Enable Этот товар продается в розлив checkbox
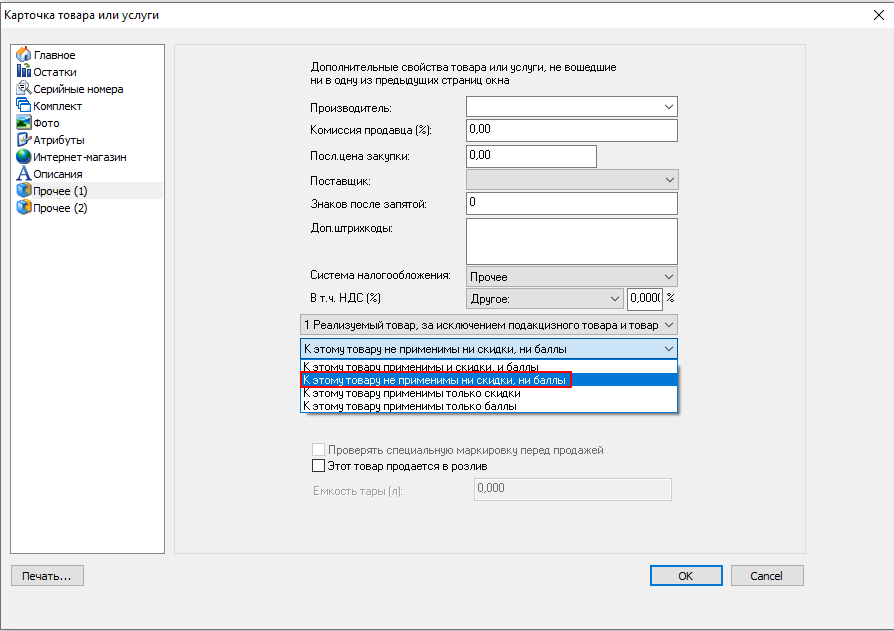 click(318, 466)
